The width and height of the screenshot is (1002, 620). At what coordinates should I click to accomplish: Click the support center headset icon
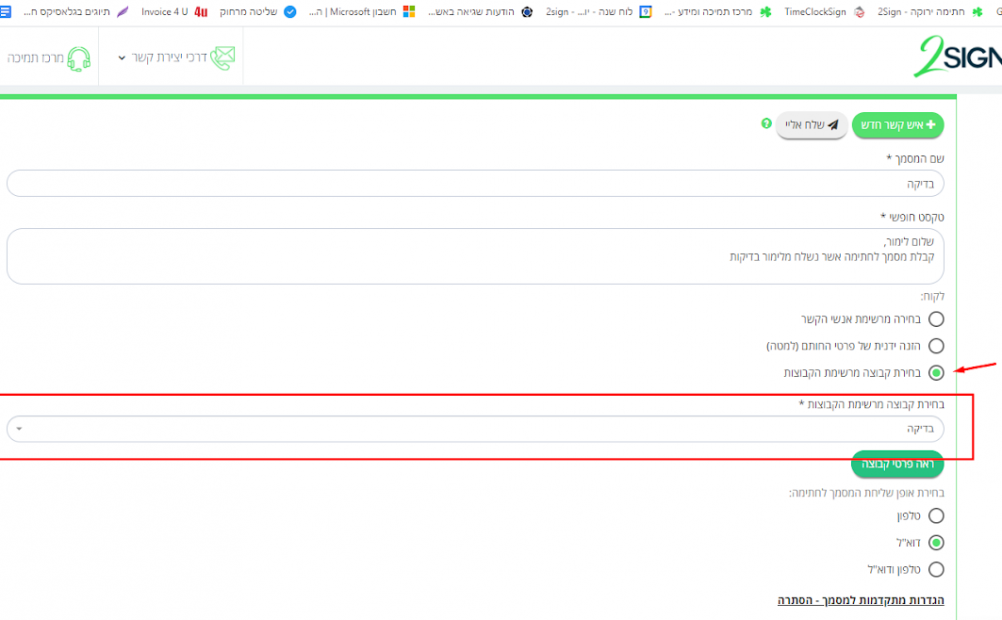78,58
